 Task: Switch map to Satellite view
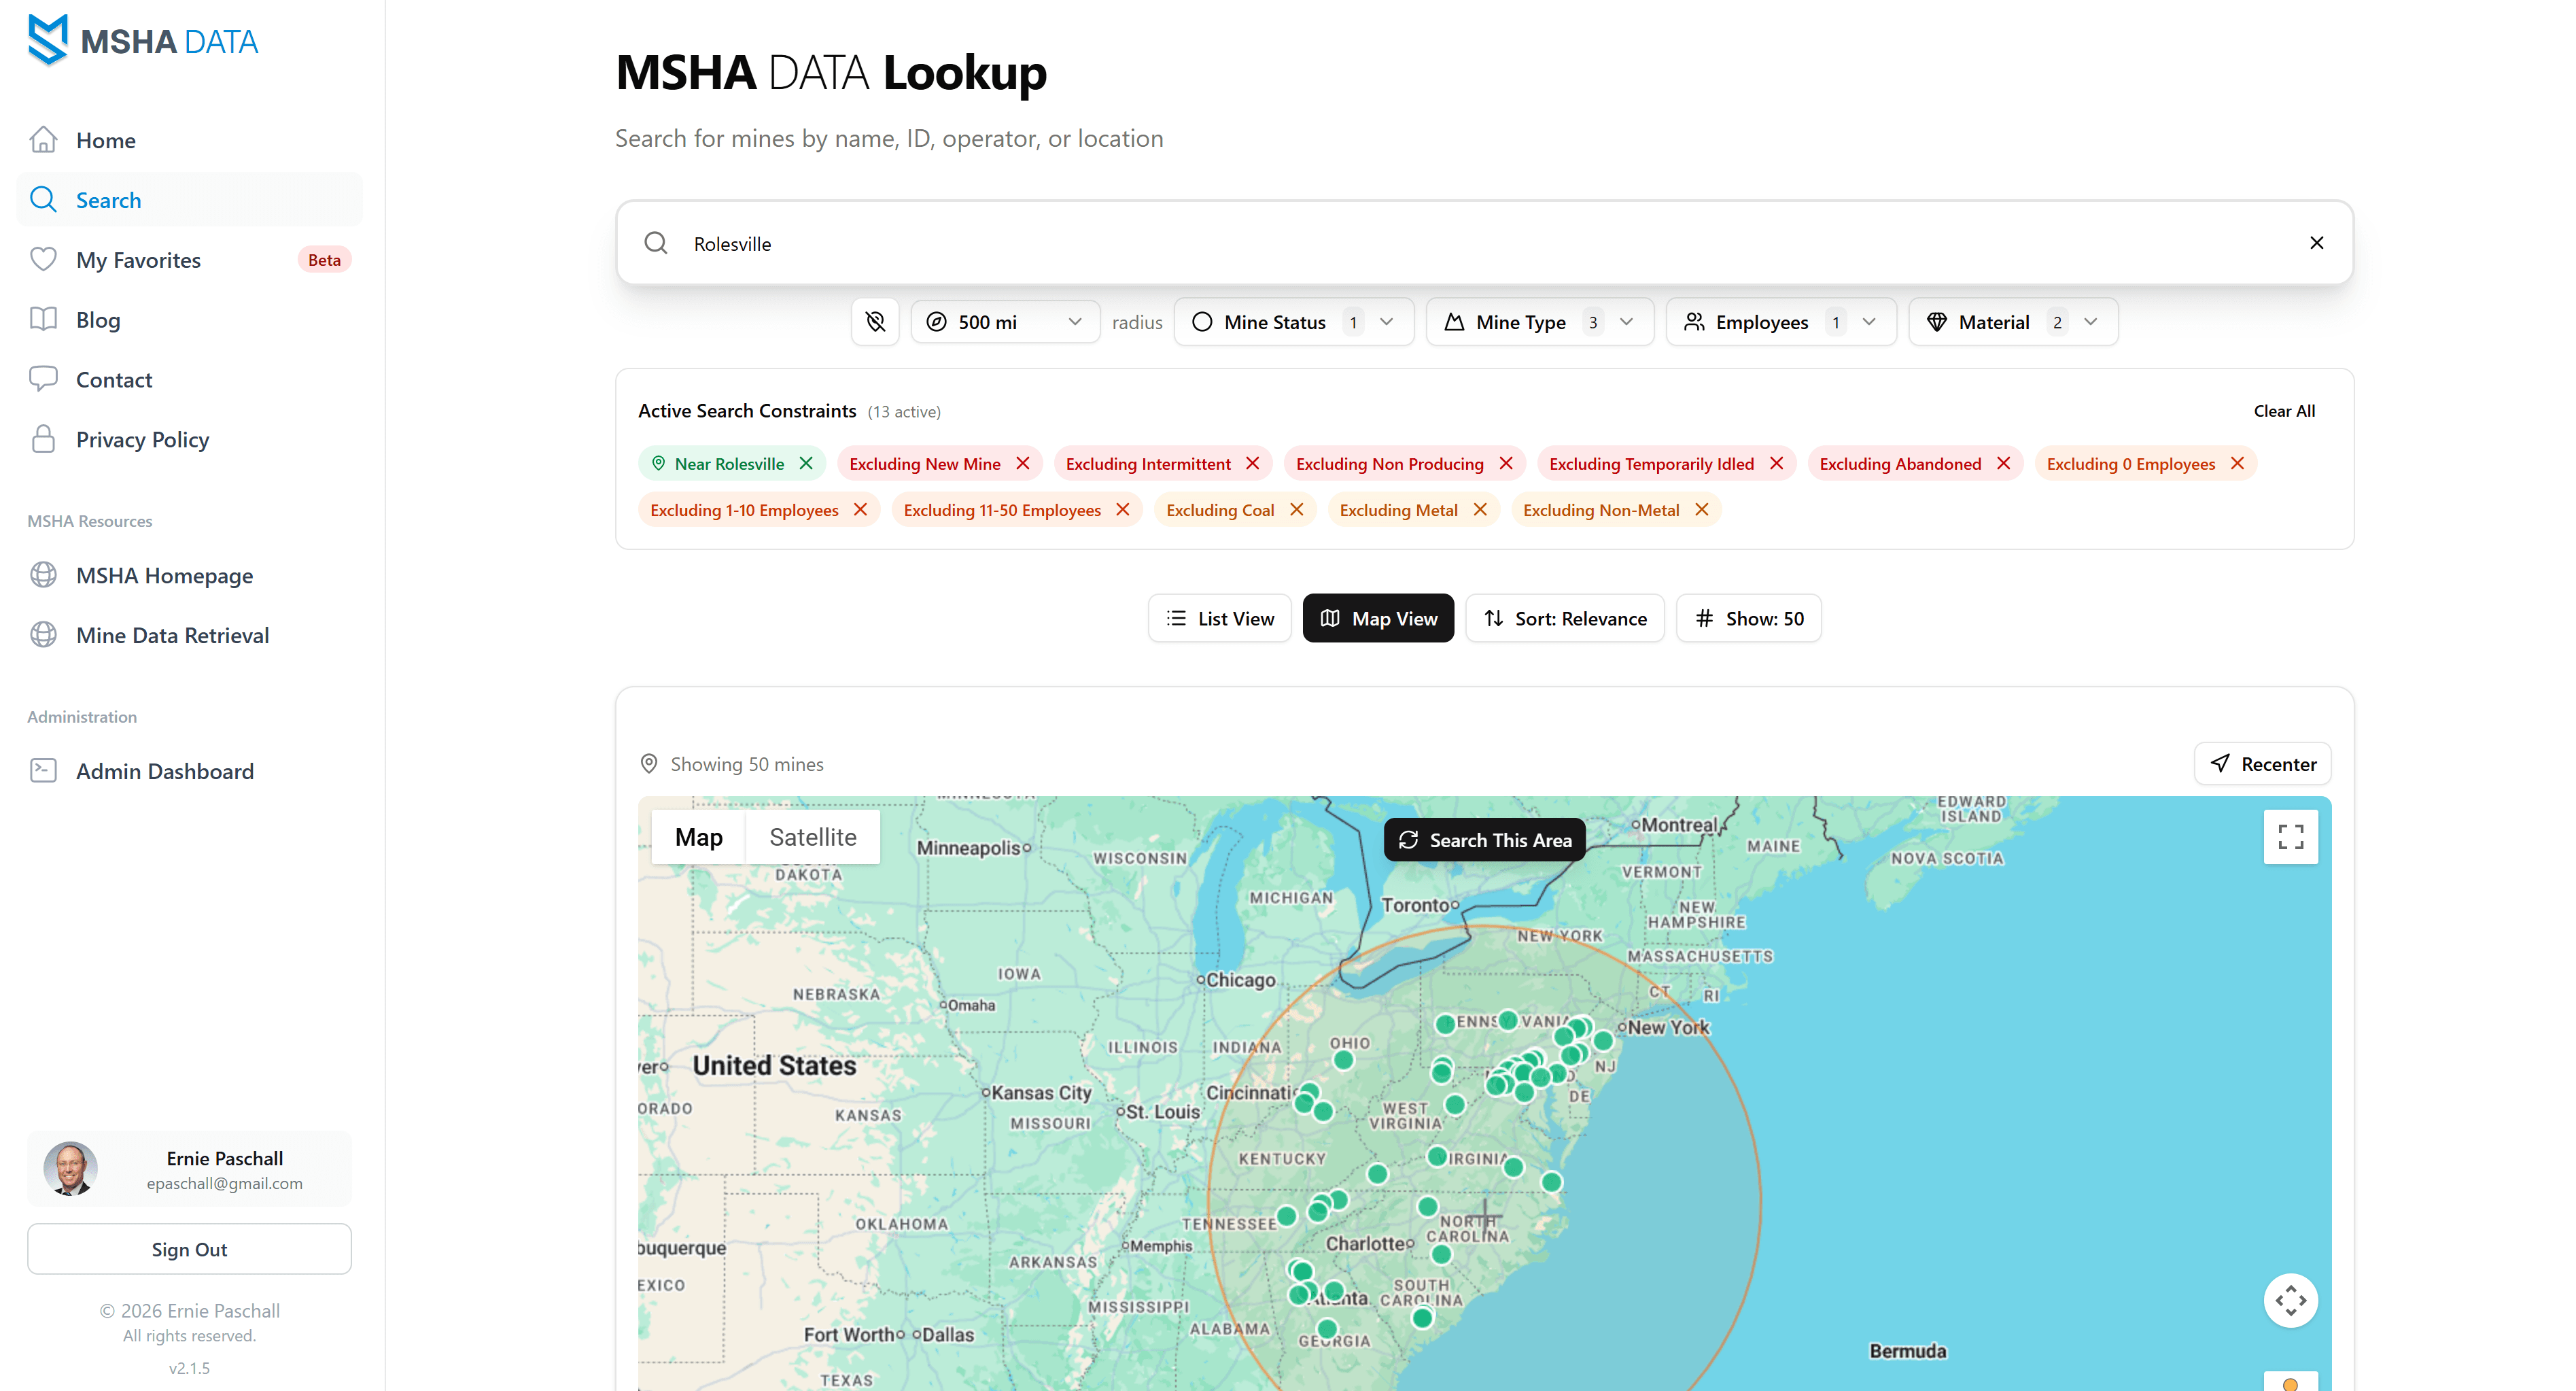[812, 836]
